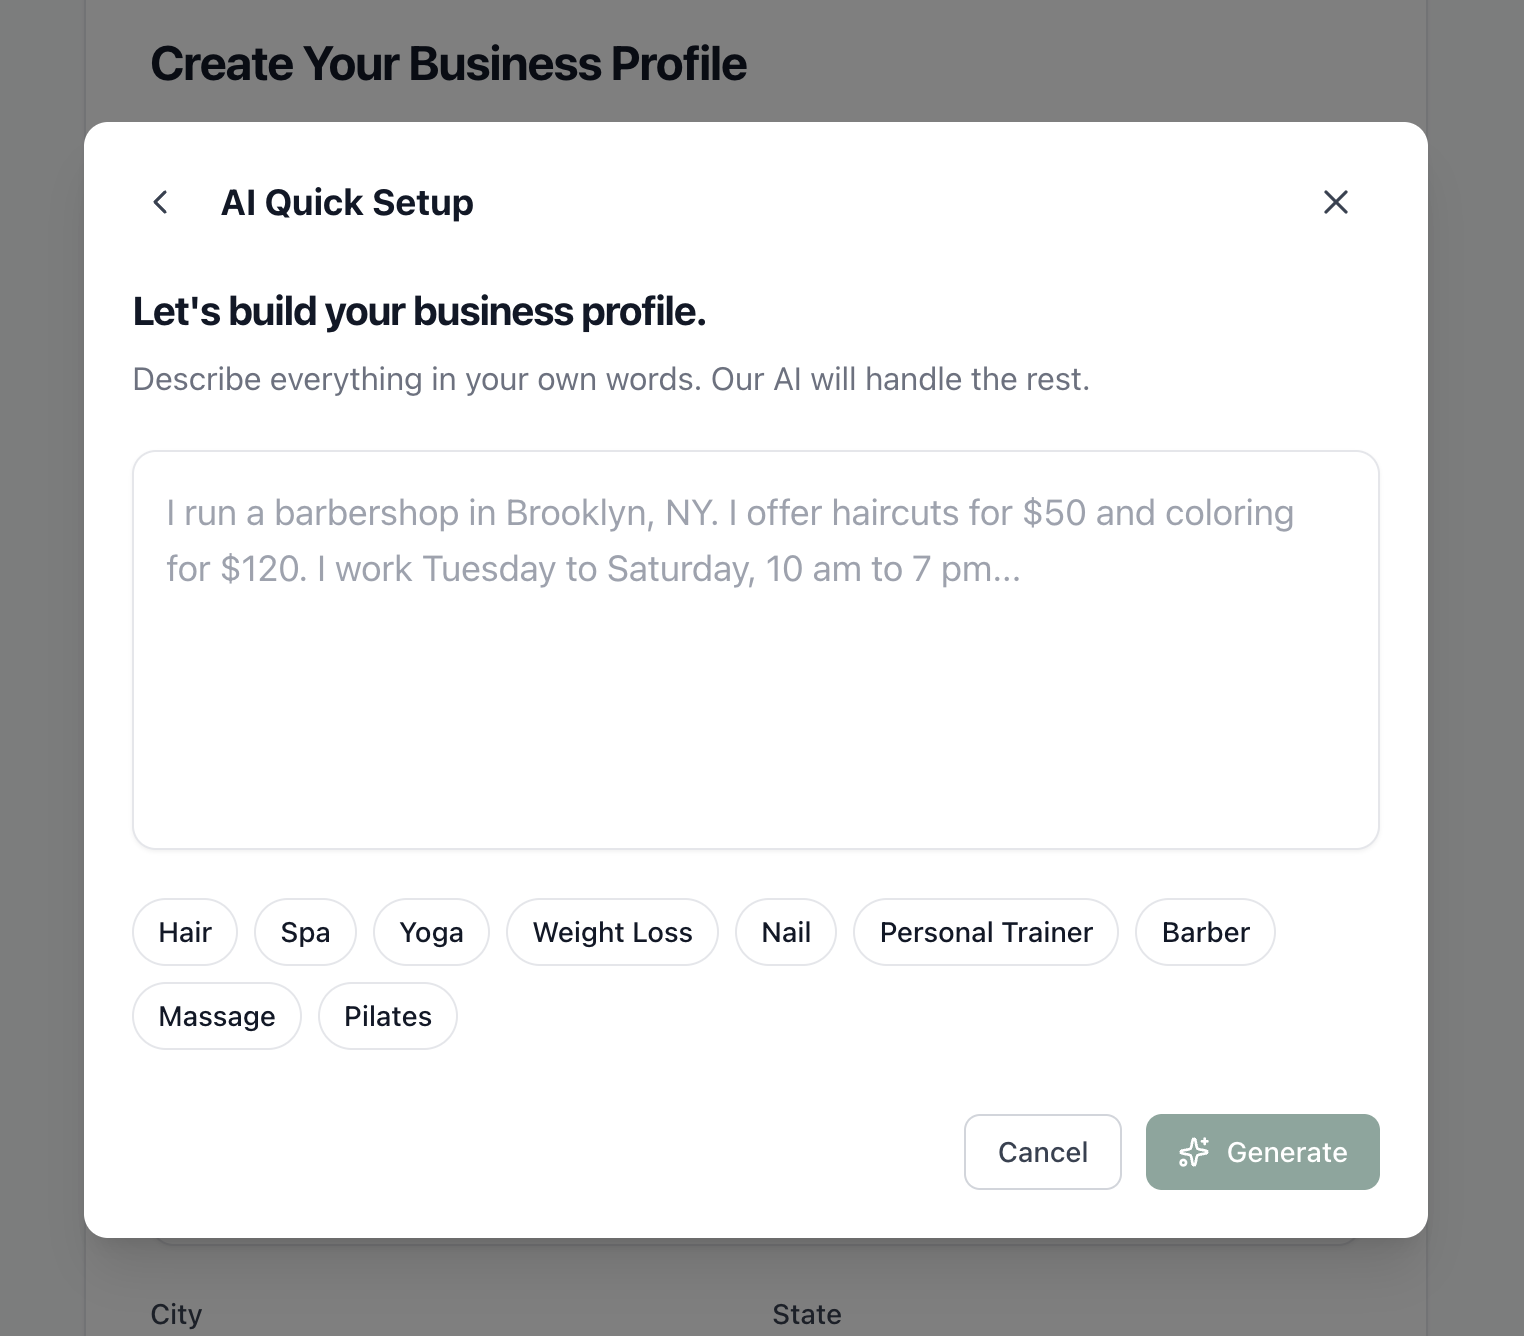The width and height of the screenshot is (1524, 1336).
Task: Select the Pilates chip
Action: click(388, 1016)
